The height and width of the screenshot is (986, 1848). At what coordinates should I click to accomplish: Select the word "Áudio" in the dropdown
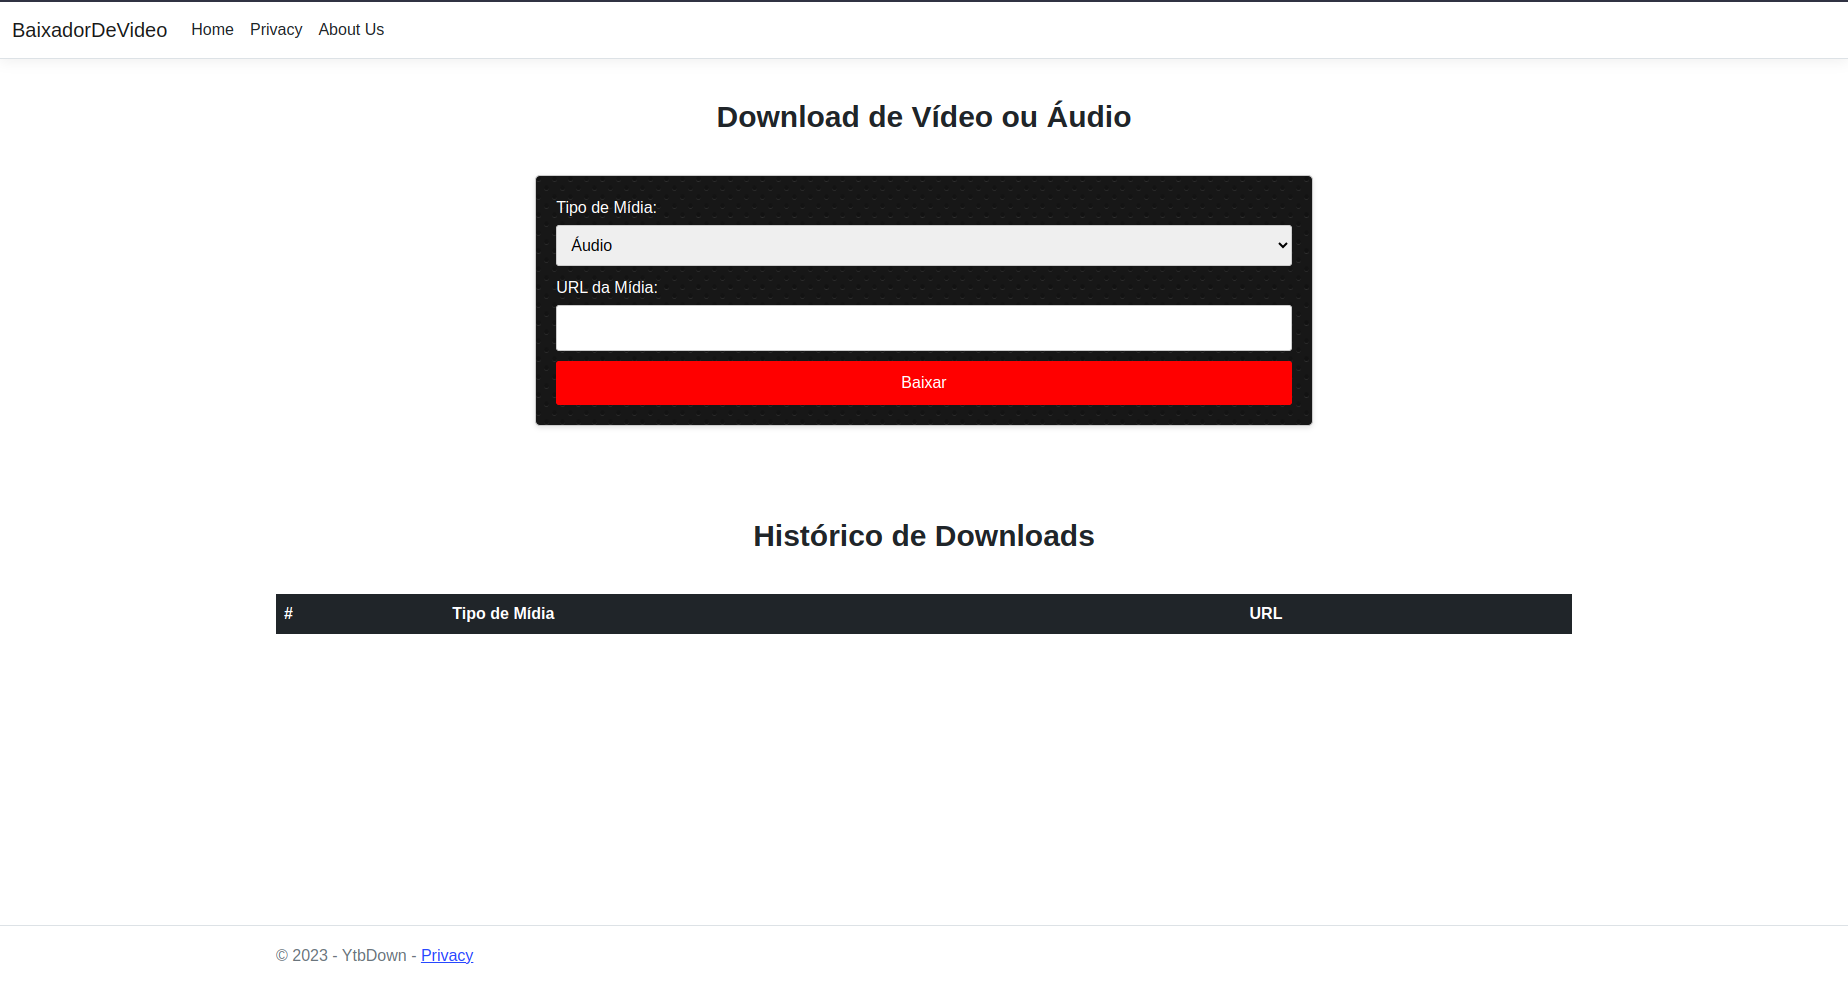click(x=591, y=245)
